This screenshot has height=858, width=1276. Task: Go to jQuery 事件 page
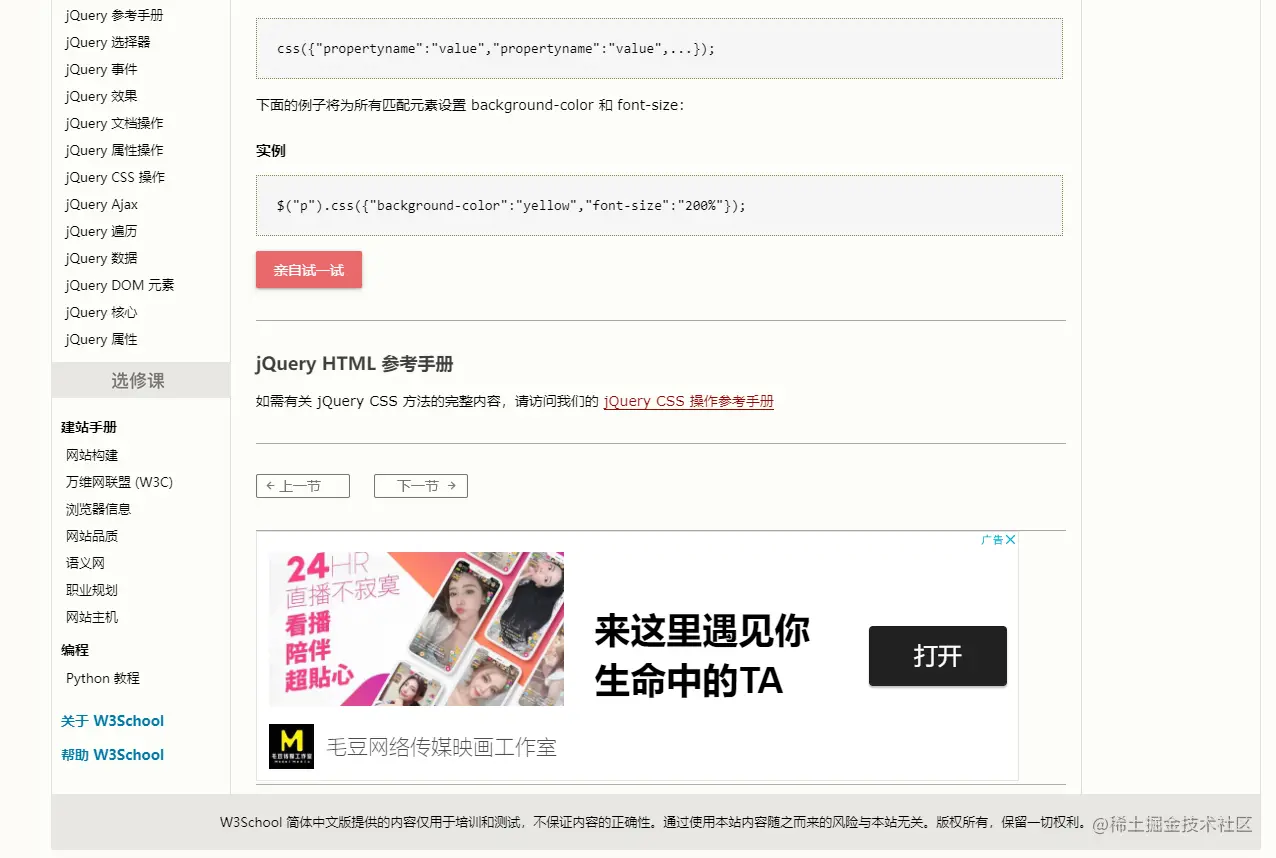[102, 69]
